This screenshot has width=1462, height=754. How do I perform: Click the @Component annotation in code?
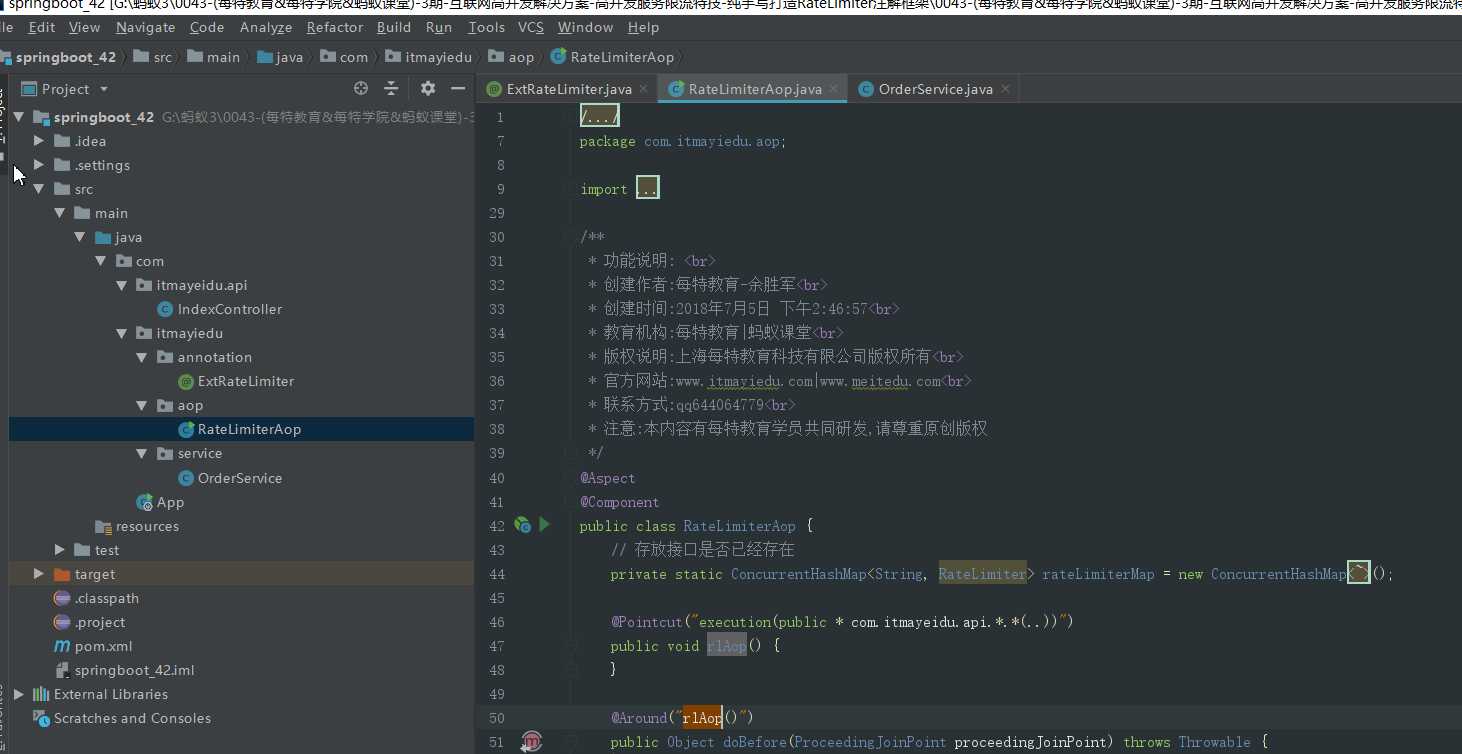[x=619, y=502]
